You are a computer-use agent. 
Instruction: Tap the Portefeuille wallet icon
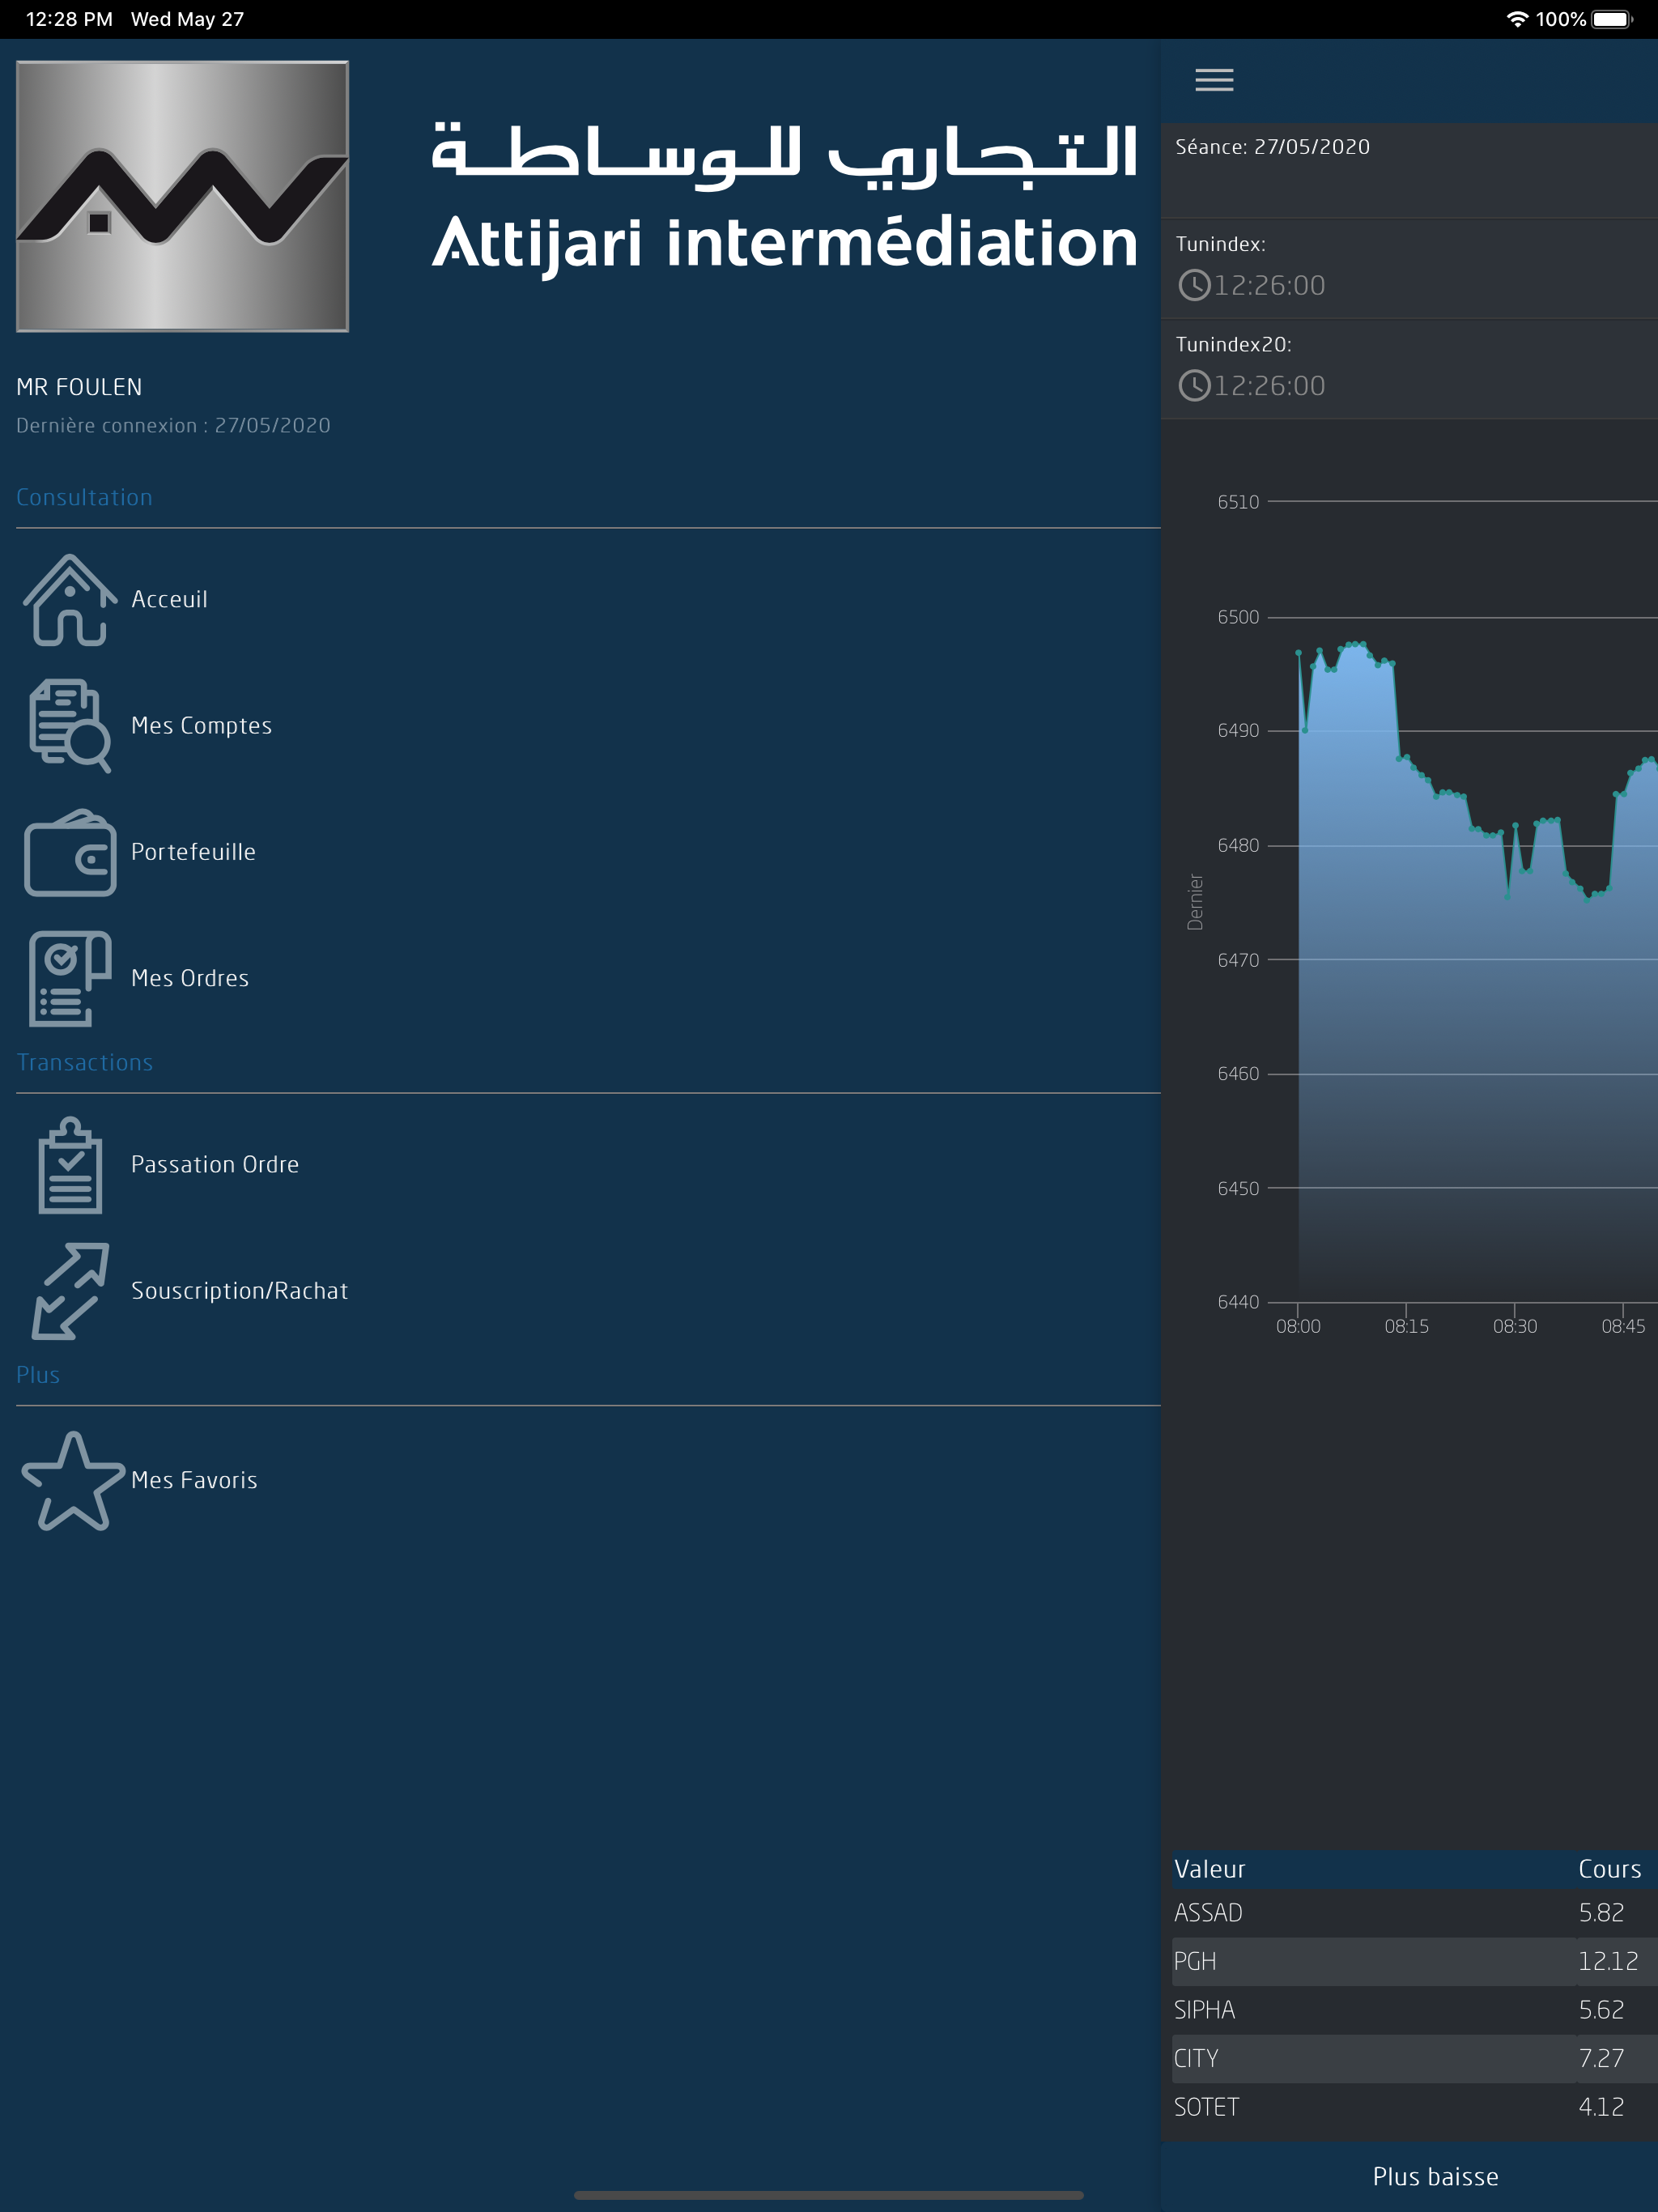(70, 853)
